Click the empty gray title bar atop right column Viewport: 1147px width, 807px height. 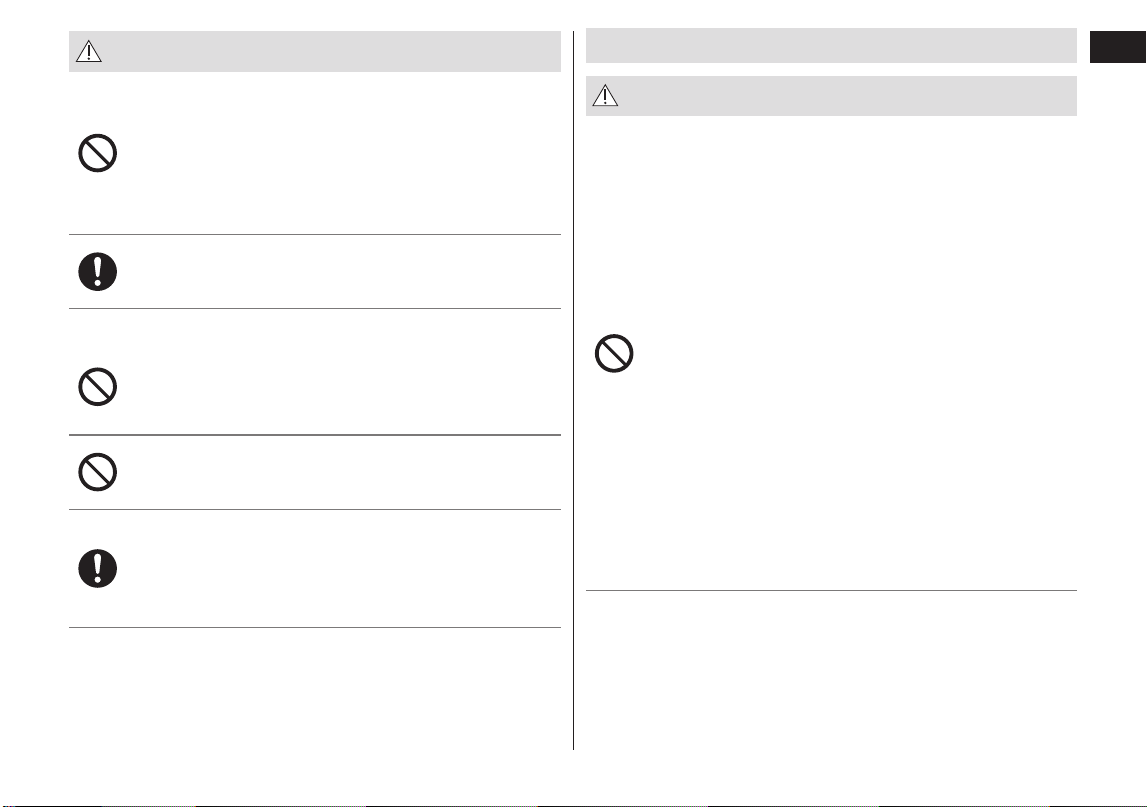pos(831,45)
